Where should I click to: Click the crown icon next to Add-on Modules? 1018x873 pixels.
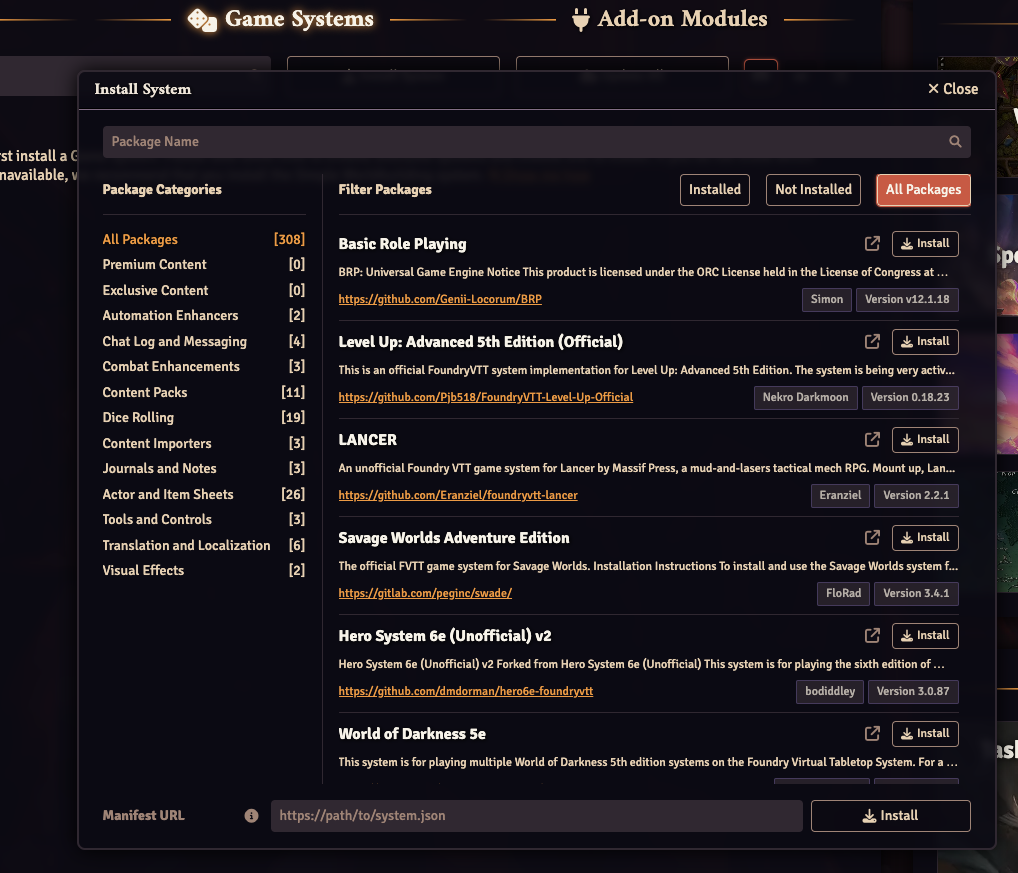581,18
